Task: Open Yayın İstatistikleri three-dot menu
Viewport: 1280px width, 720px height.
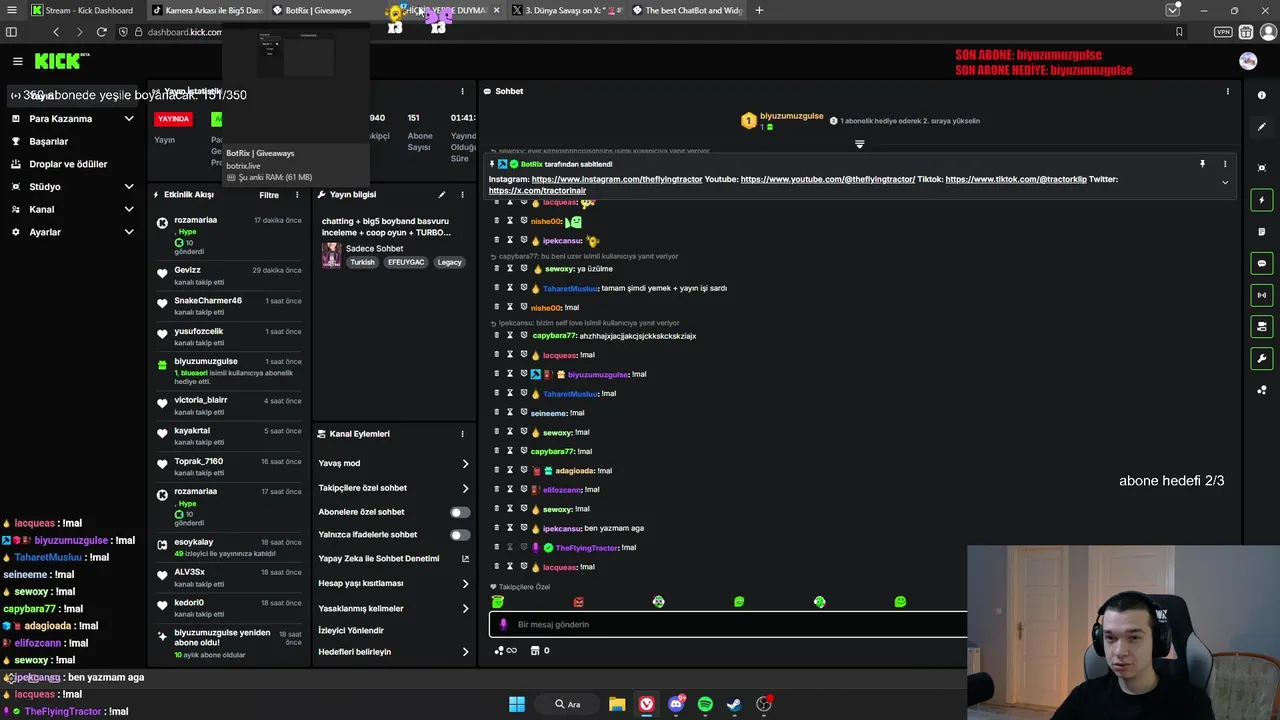Action: 462,91
